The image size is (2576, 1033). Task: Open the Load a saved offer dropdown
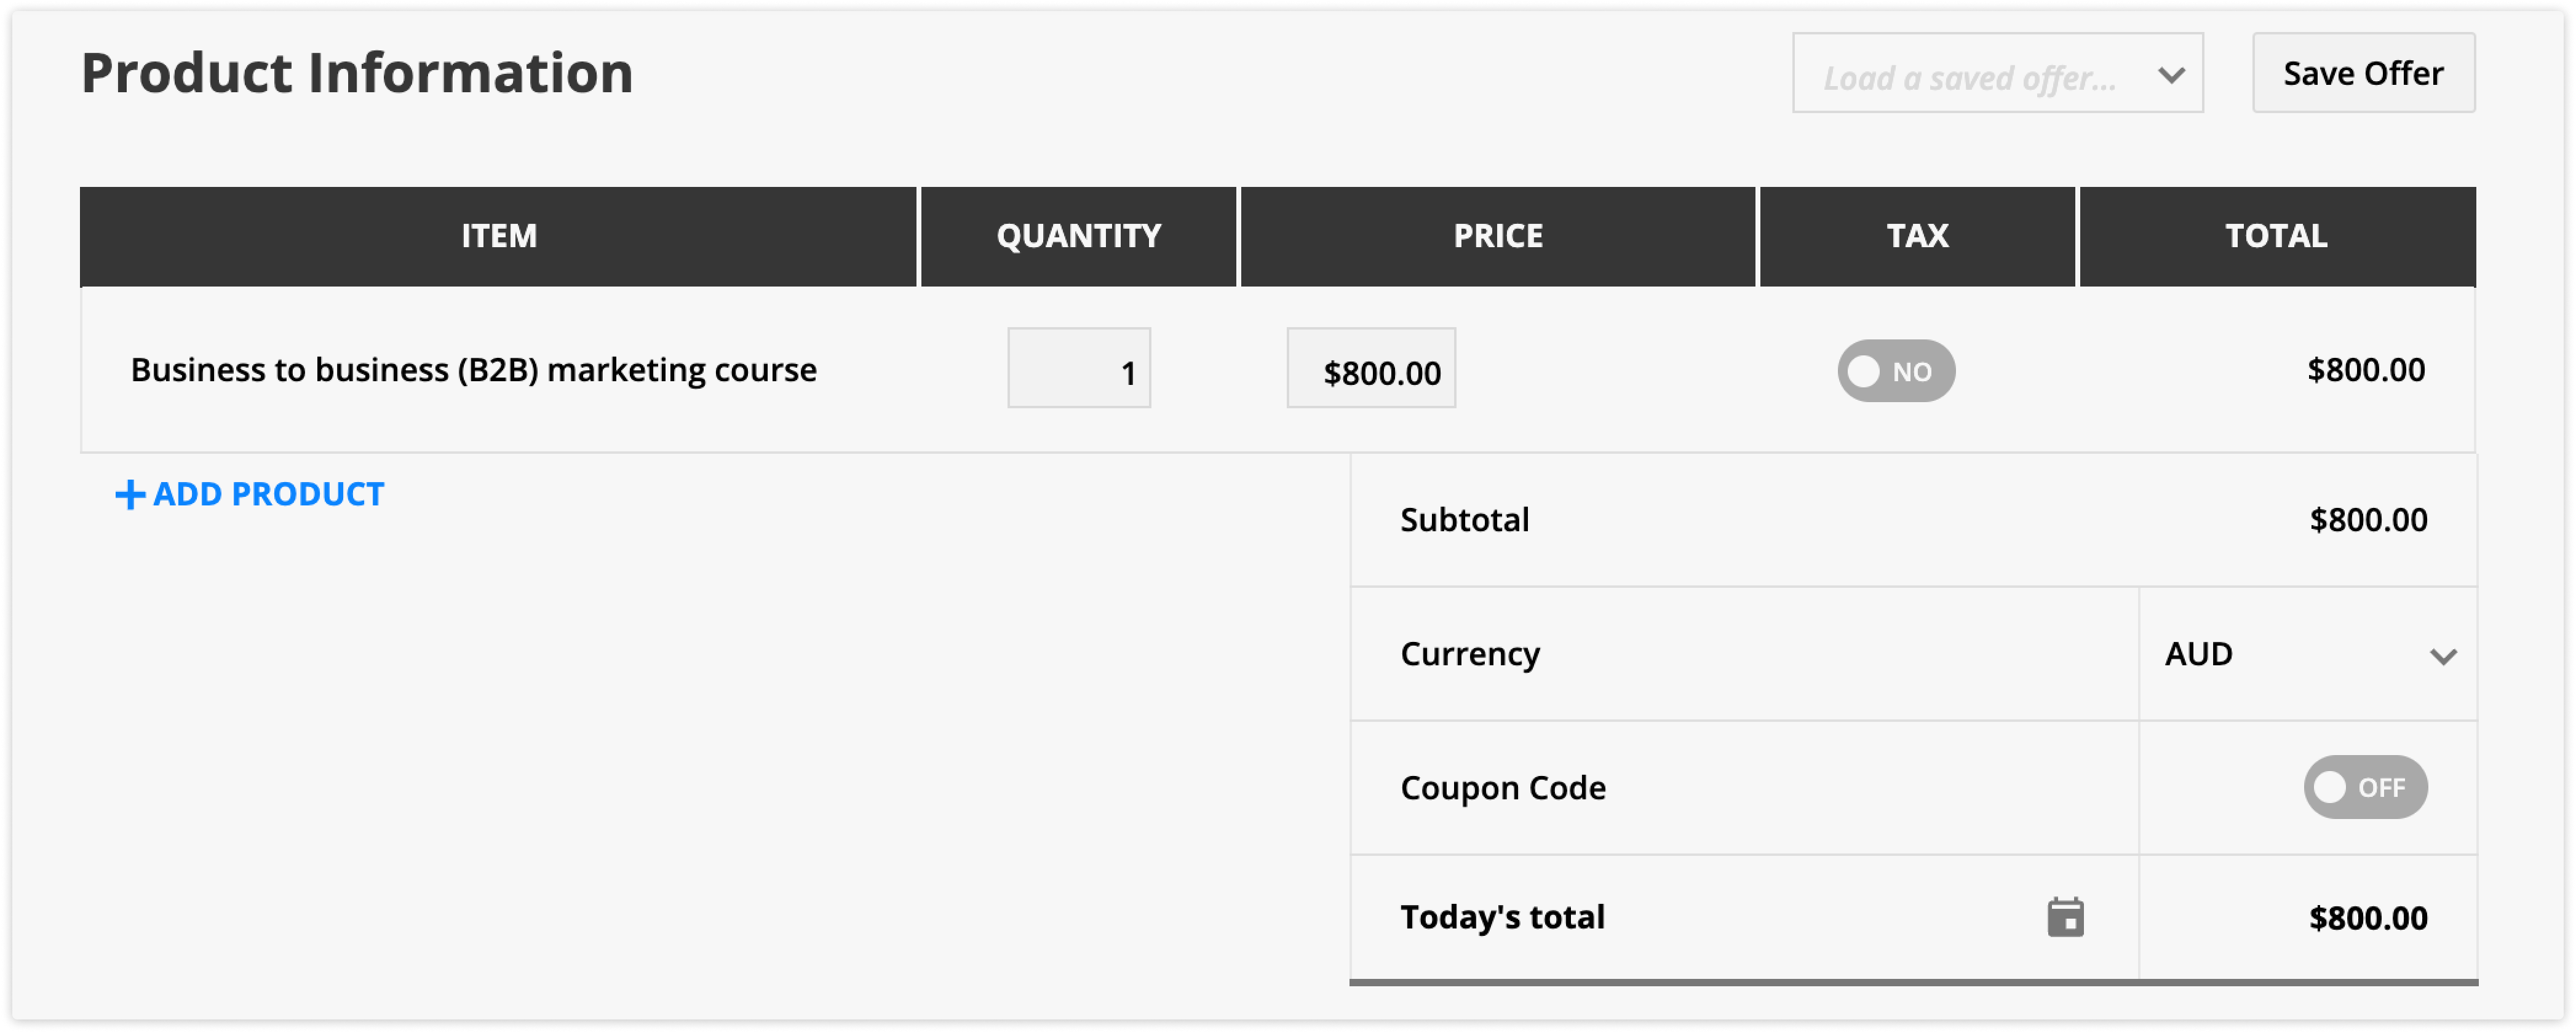click(1997, 73)
